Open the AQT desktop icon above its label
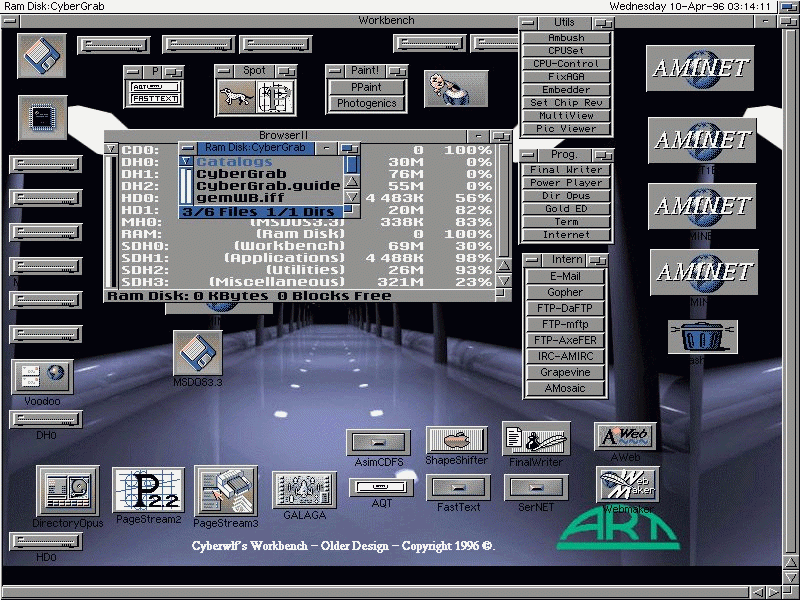The height and width of the screenshot is (600, 800). [x=381, y=487]
